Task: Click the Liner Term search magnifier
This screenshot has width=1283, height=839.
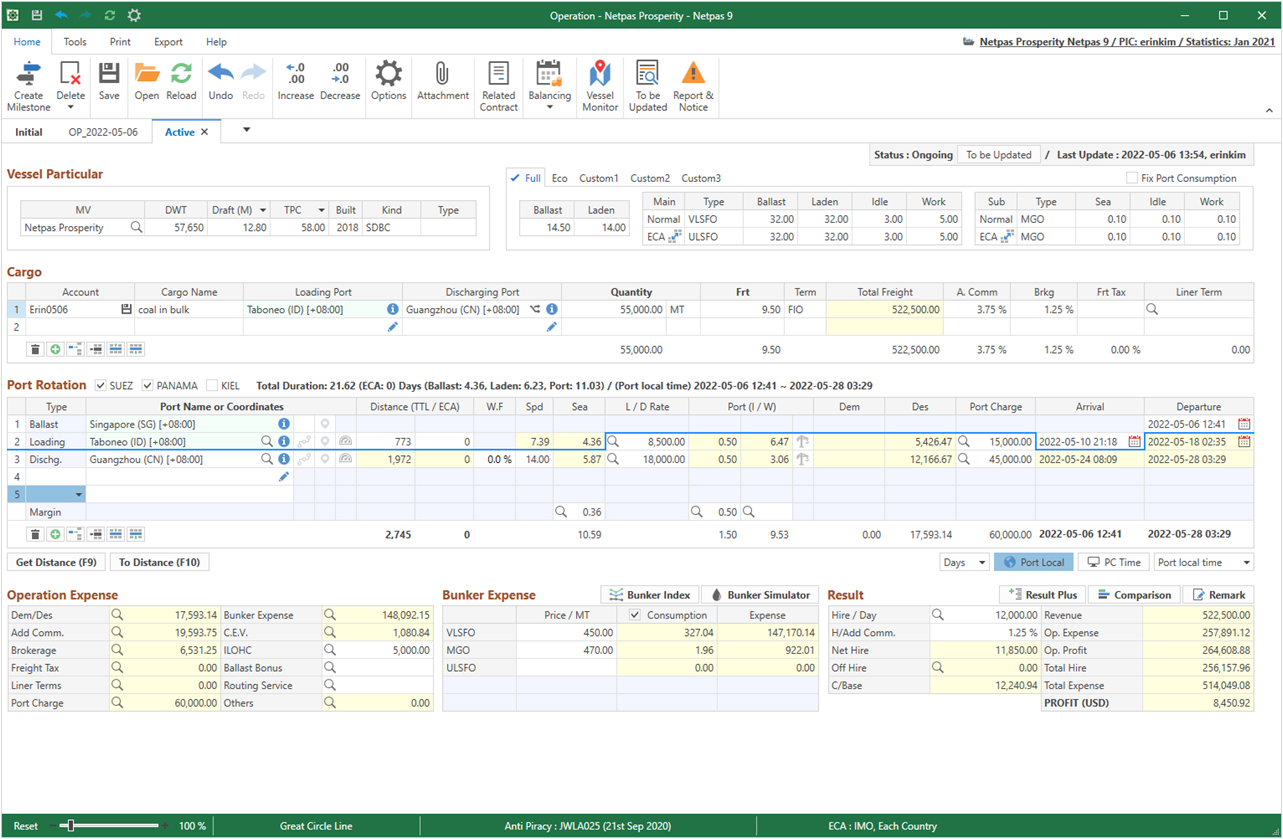Action: tap(1153, 310)
